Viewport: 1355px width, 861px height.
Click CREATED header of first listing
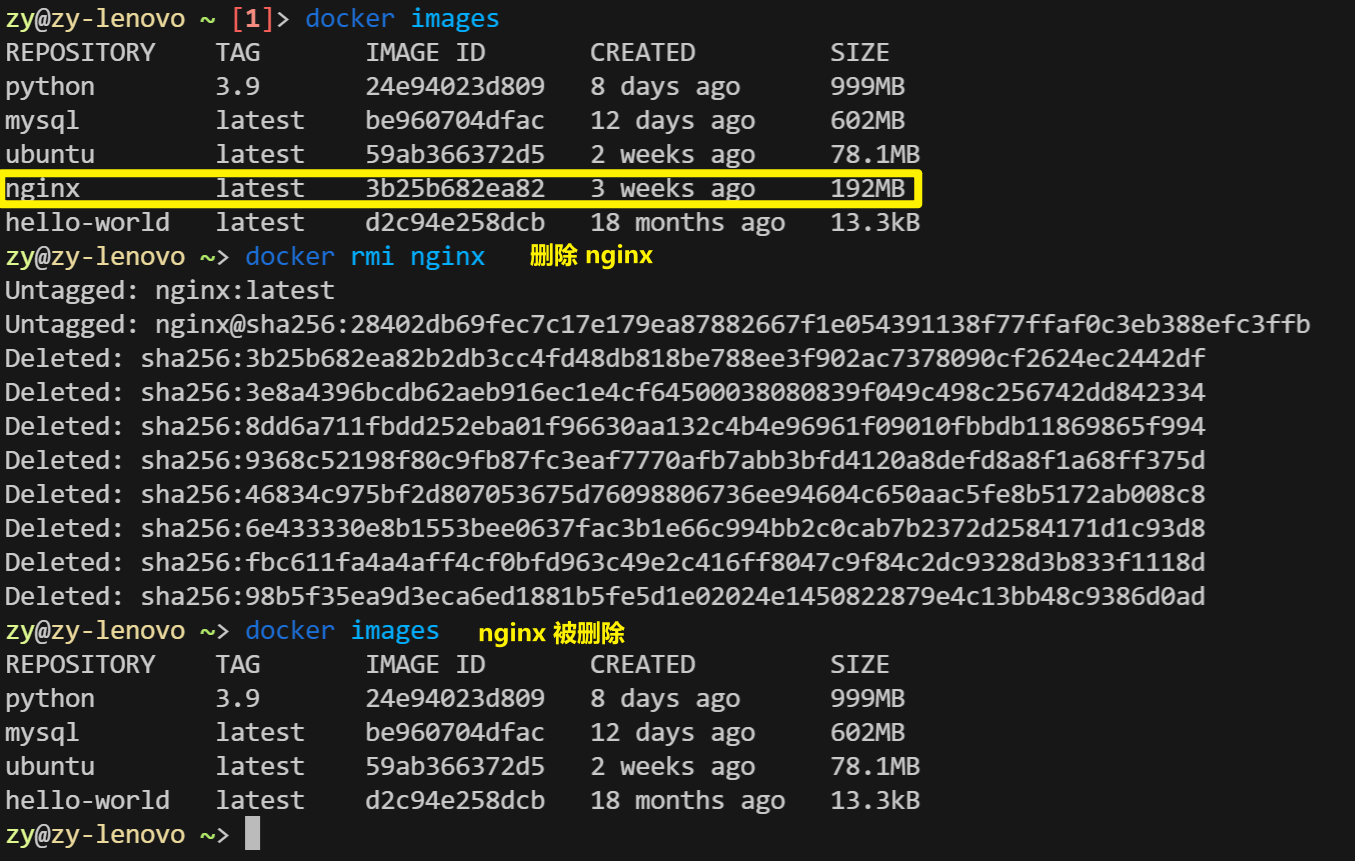pyautogui.click(x=642, y=52)
